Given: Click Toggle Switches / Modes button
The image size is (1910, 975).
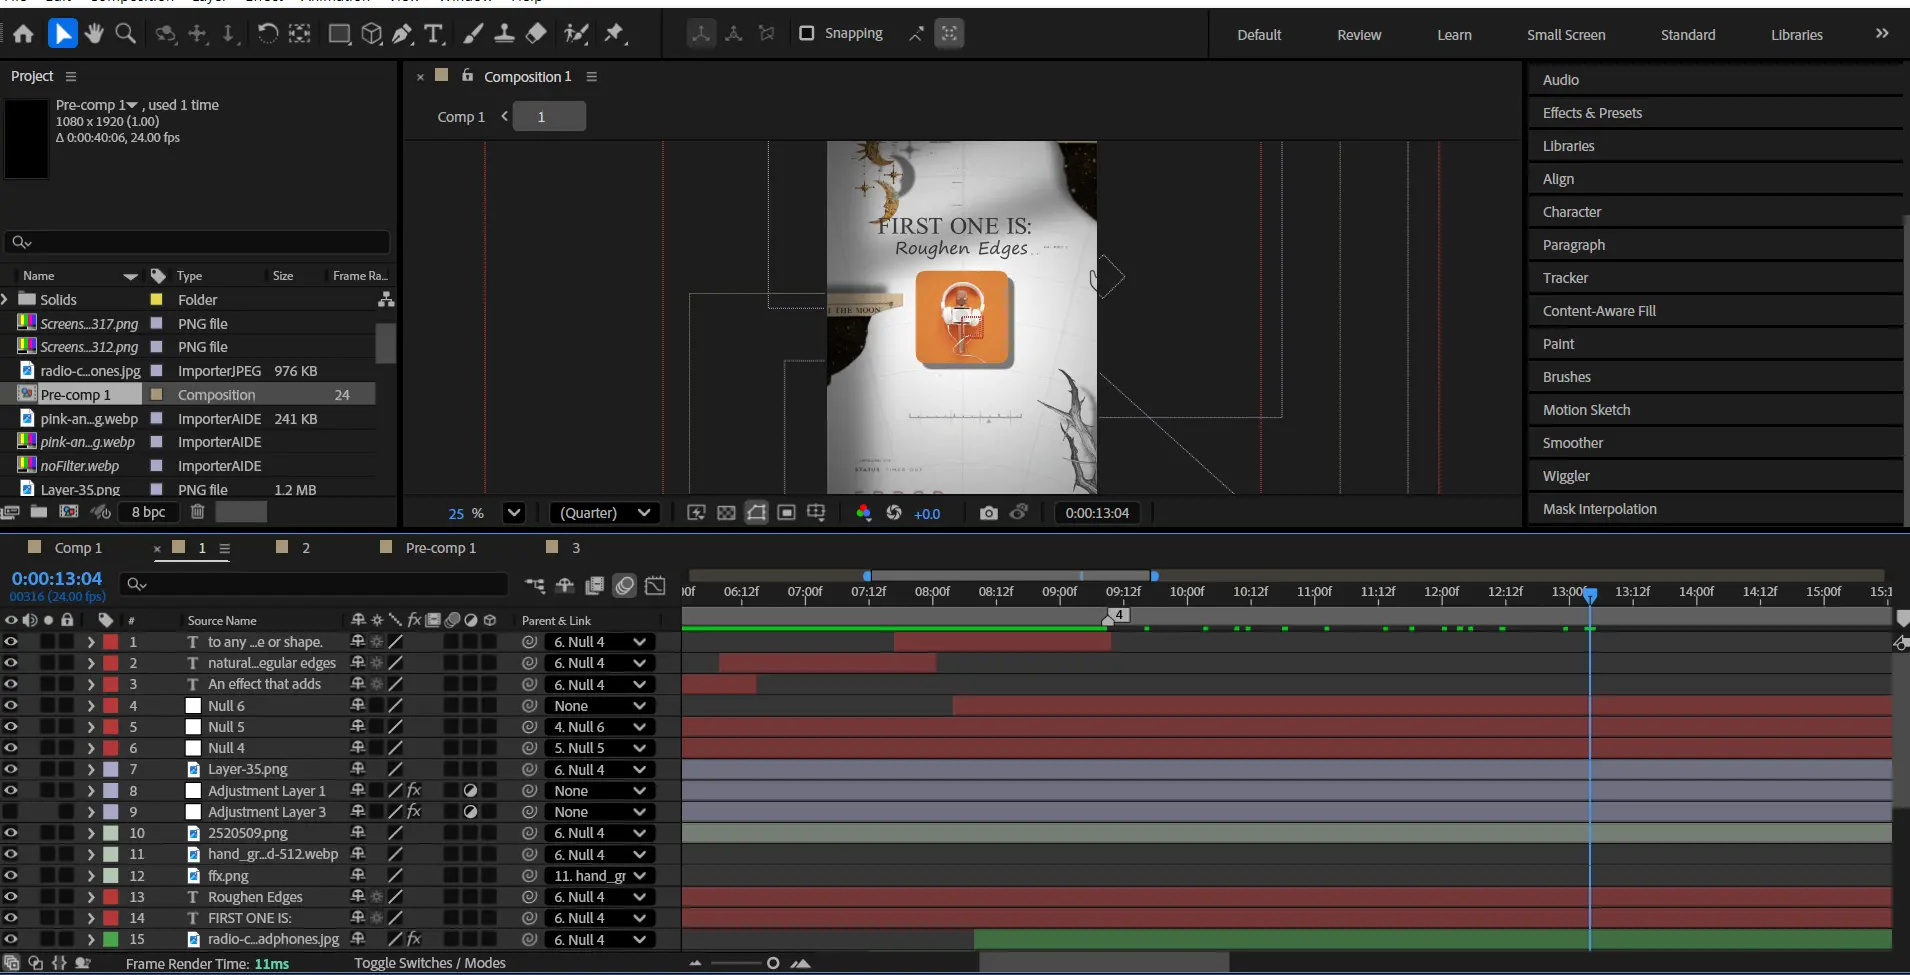Looking at the screenshot, I should (x=429, y=963).
